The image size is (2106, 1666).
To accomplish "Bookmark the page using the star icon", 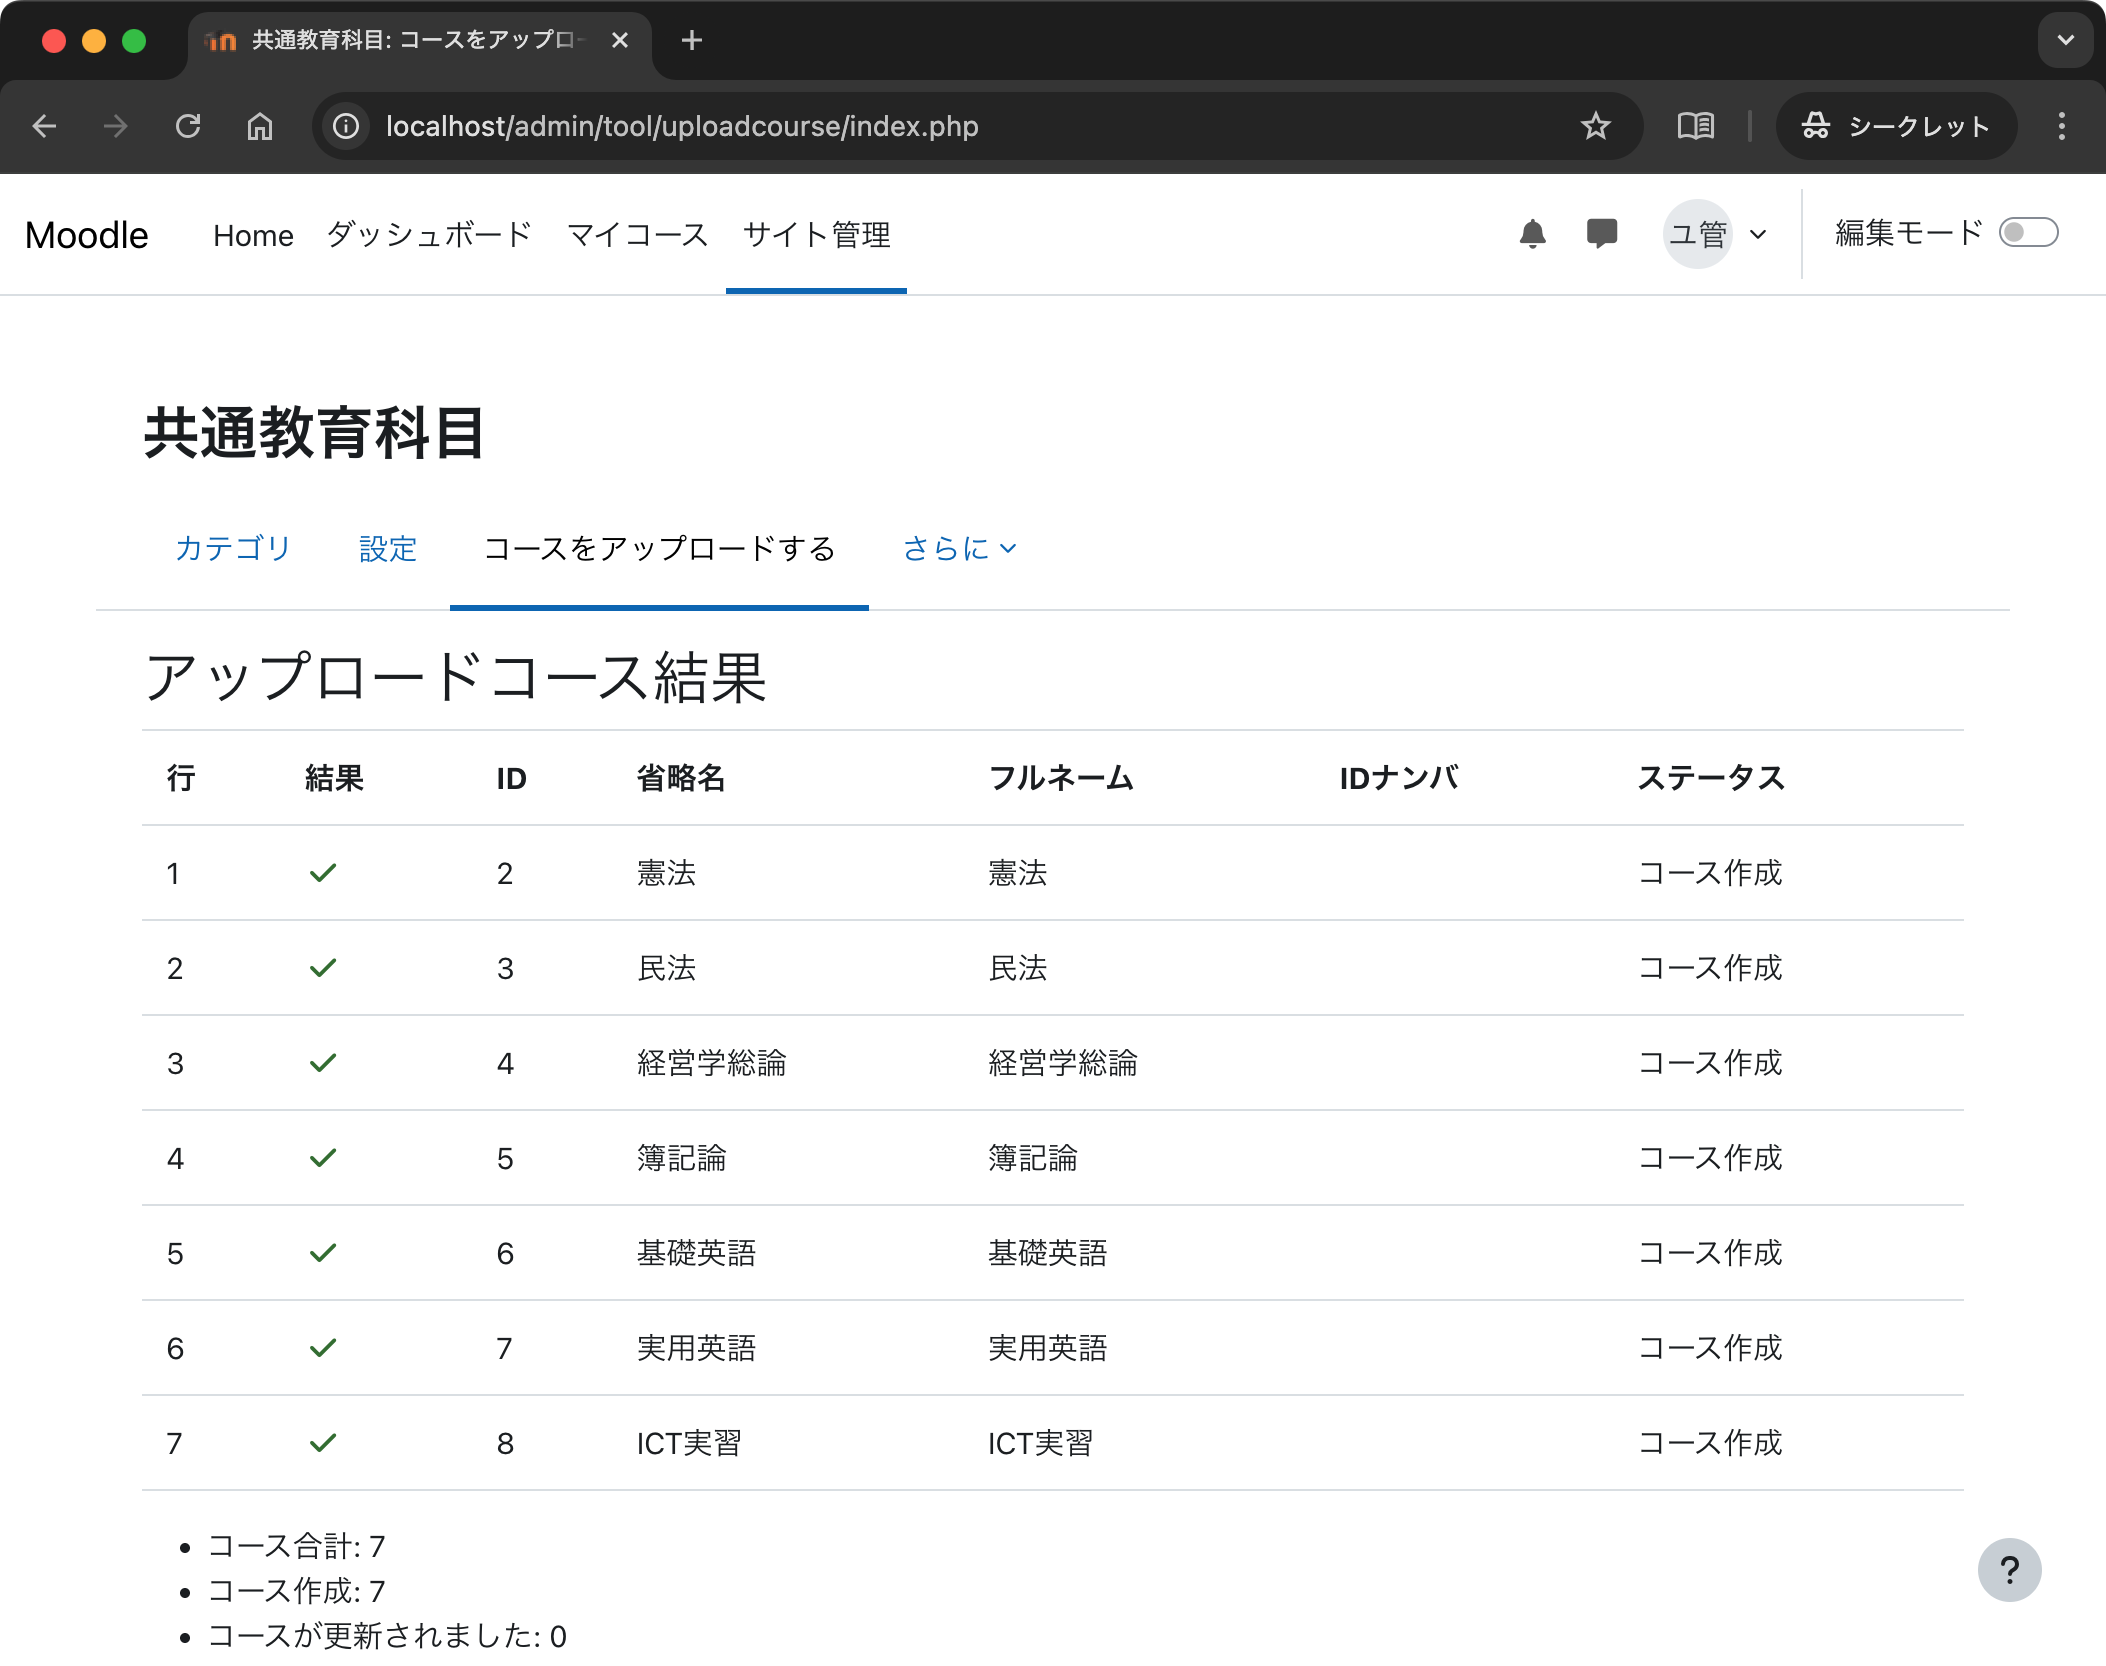I will 1594,126.
